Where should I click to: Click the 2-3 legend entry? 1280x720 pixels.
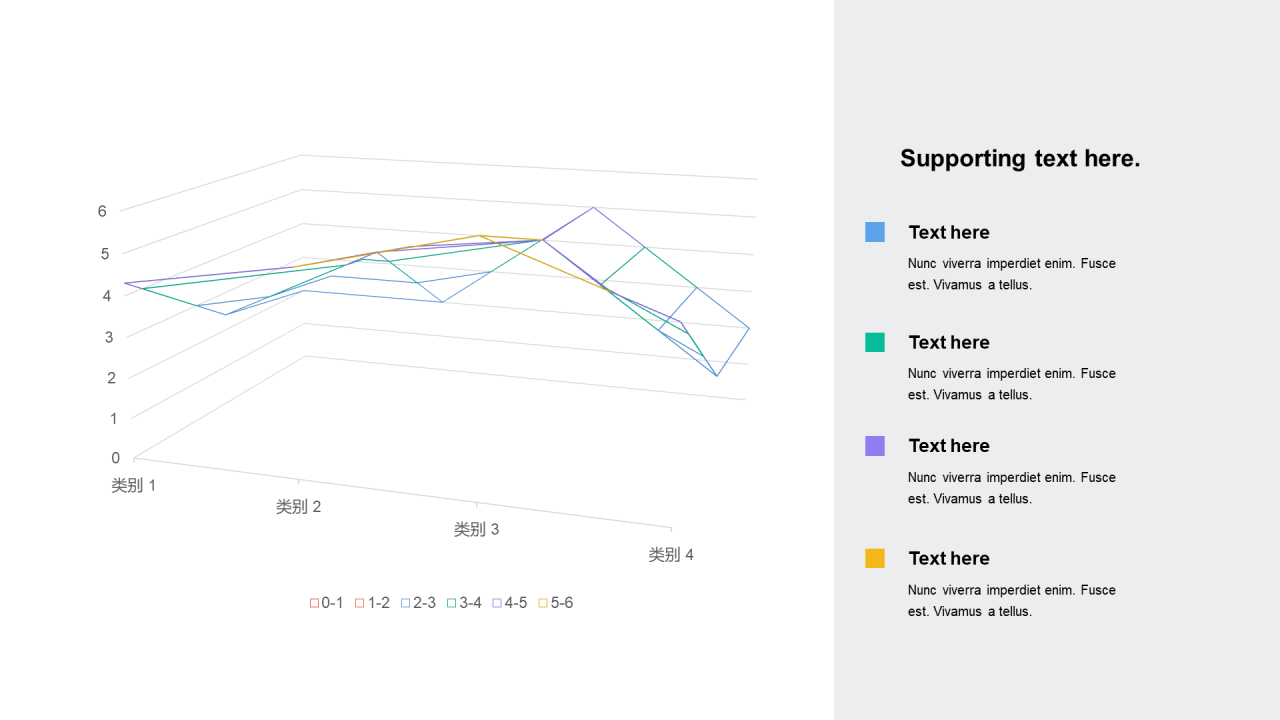tap(418, 603)
